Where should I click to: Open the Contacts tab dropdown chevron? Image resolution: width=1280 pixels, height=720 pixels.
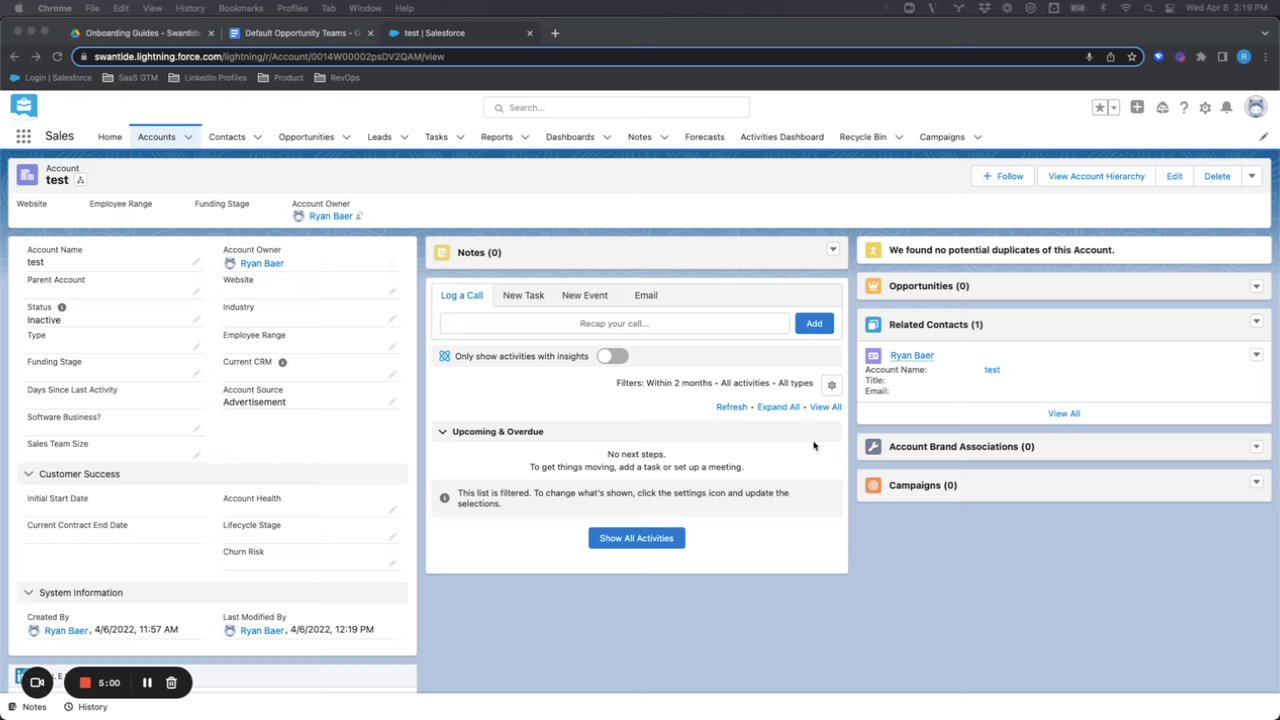coord(257,137)
